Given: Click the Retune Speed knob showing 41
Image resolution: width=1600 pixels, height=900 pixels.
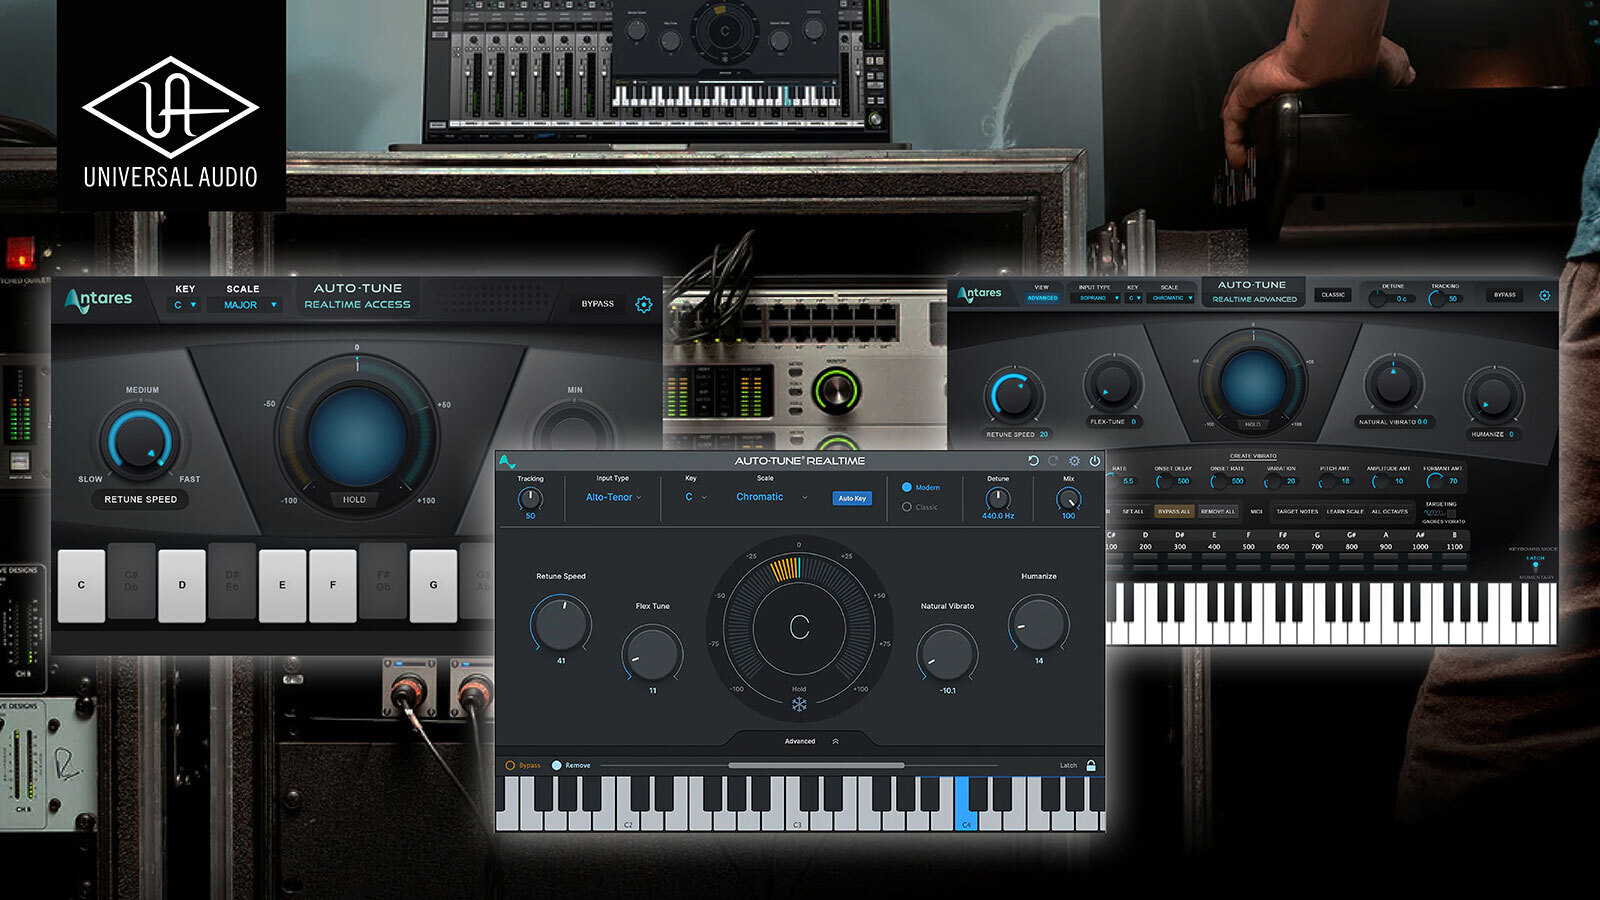Looking at the screenshot, I should coord(560,623).
